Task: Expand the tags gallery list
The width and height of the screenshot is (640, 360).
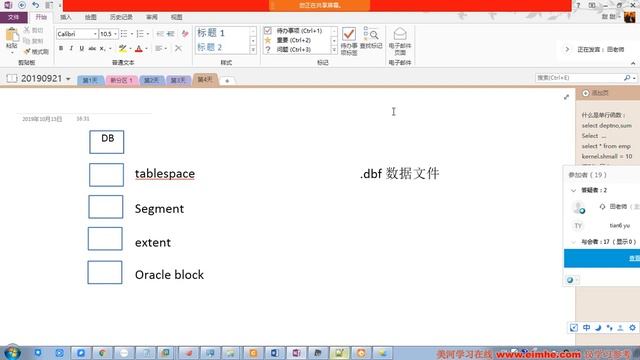Action: pos(334,50)
